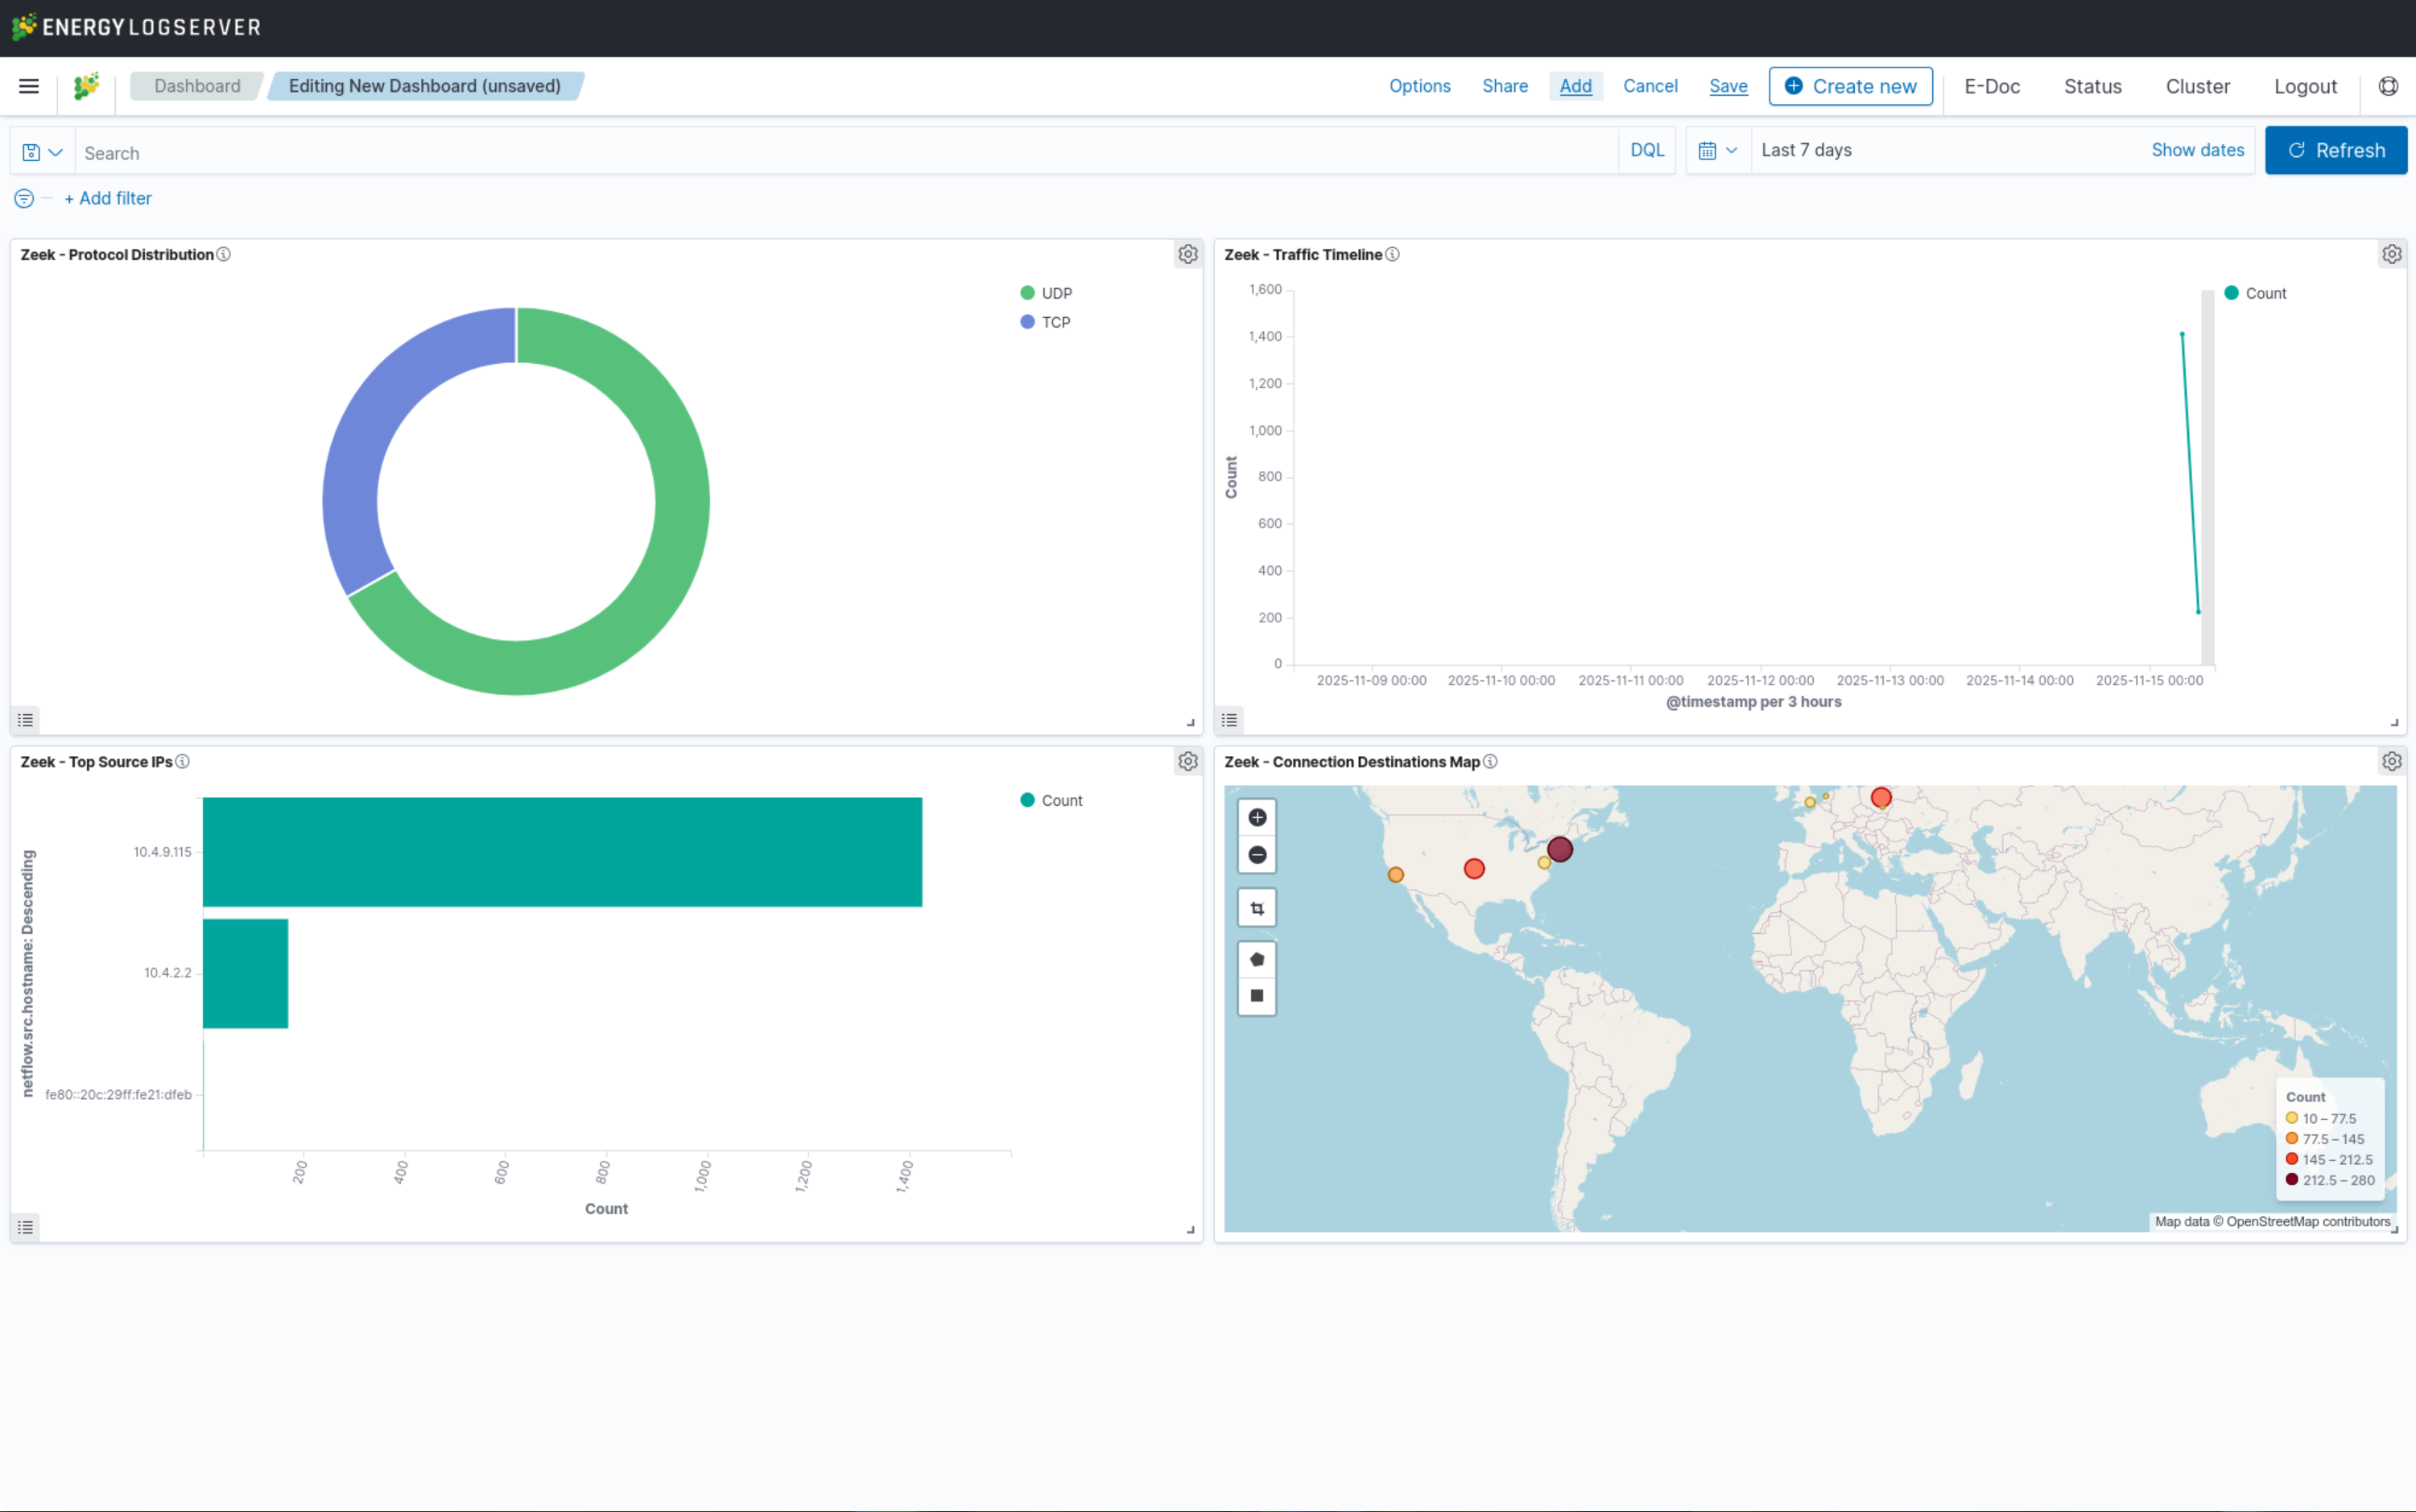Image resolution: width=2416 pixels, height=1512 pixels.
Task: Click the Logout link
Action: click(2305, 86)
